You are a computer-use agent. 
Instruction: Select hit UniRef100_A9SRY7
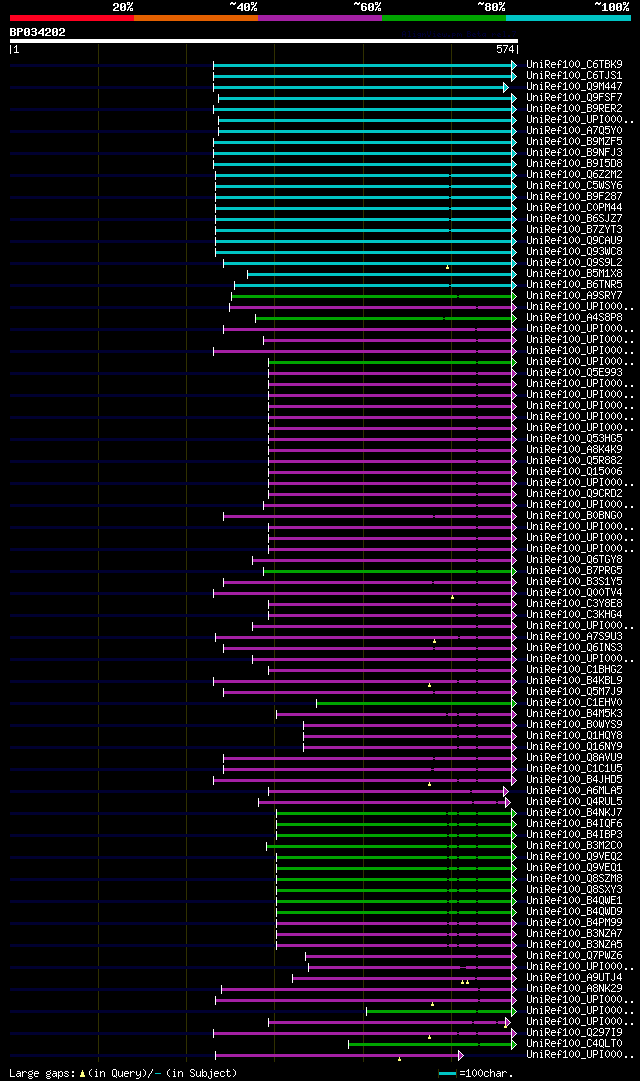coord(574,296)
